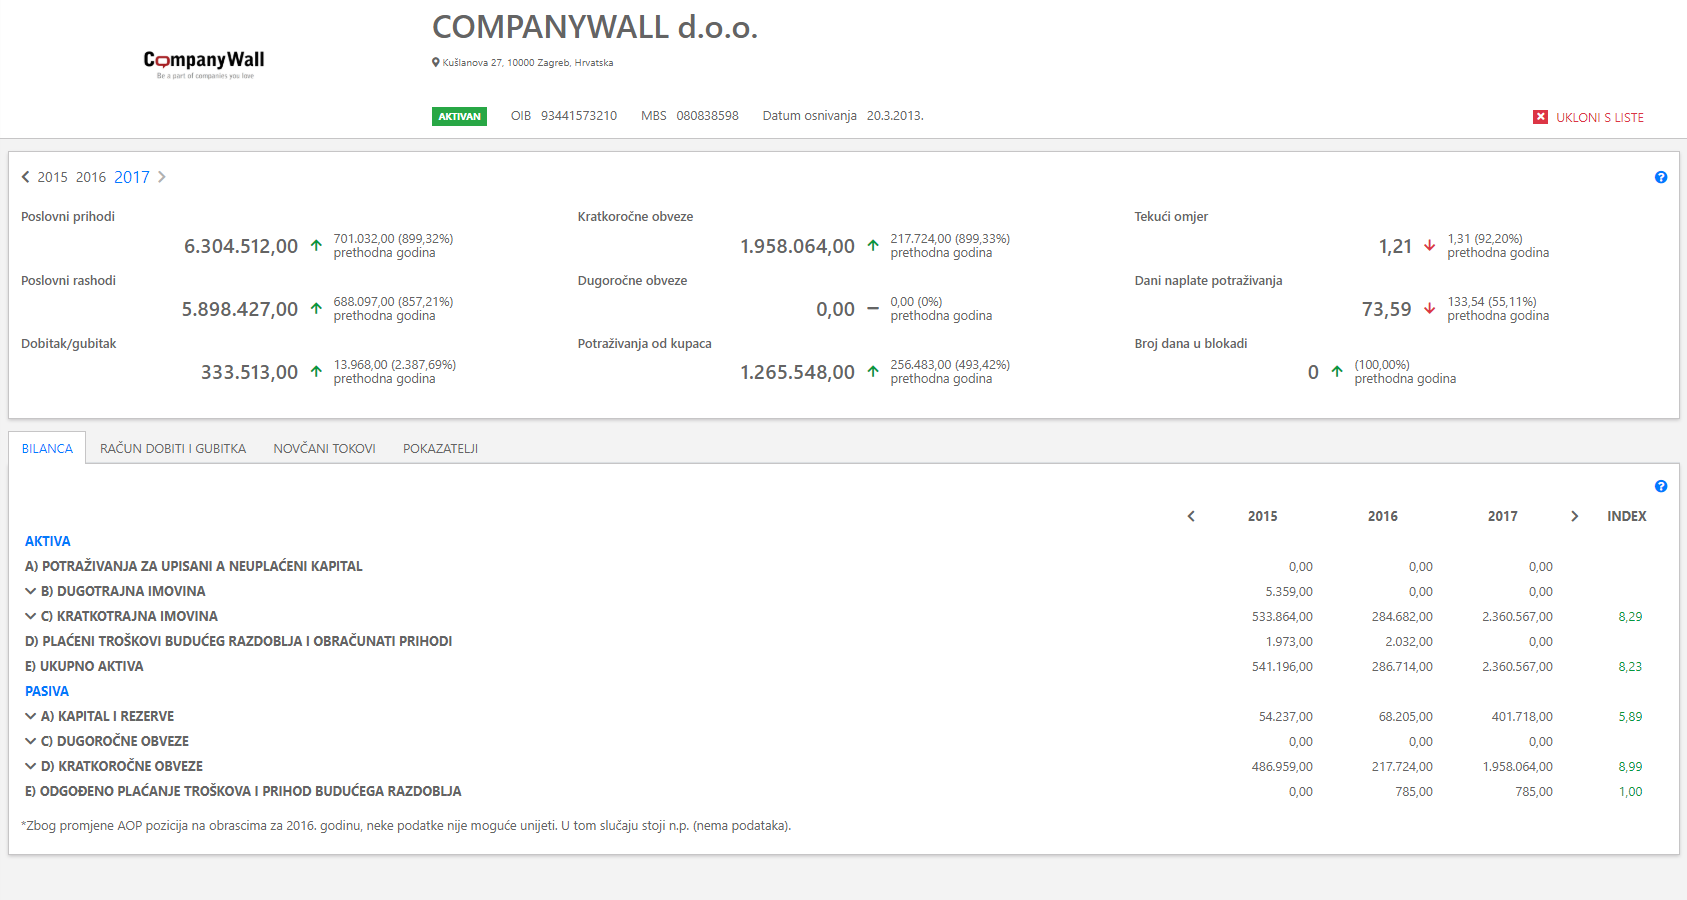Screen dimensions: 1687x900
Task: Select year 2017 in summary selector
Action: click(x=132, y=177)
